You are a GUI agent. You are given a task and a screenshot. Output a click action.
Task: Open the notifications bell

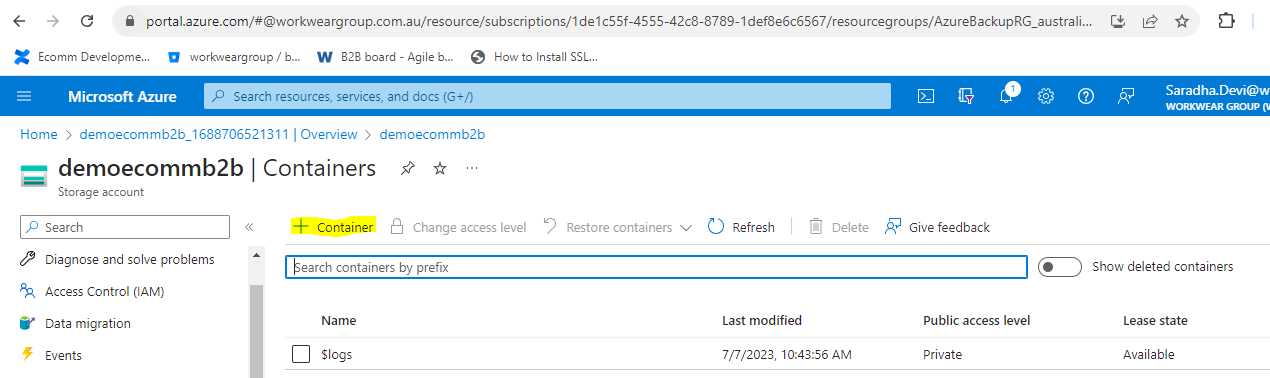[1008, 95]
